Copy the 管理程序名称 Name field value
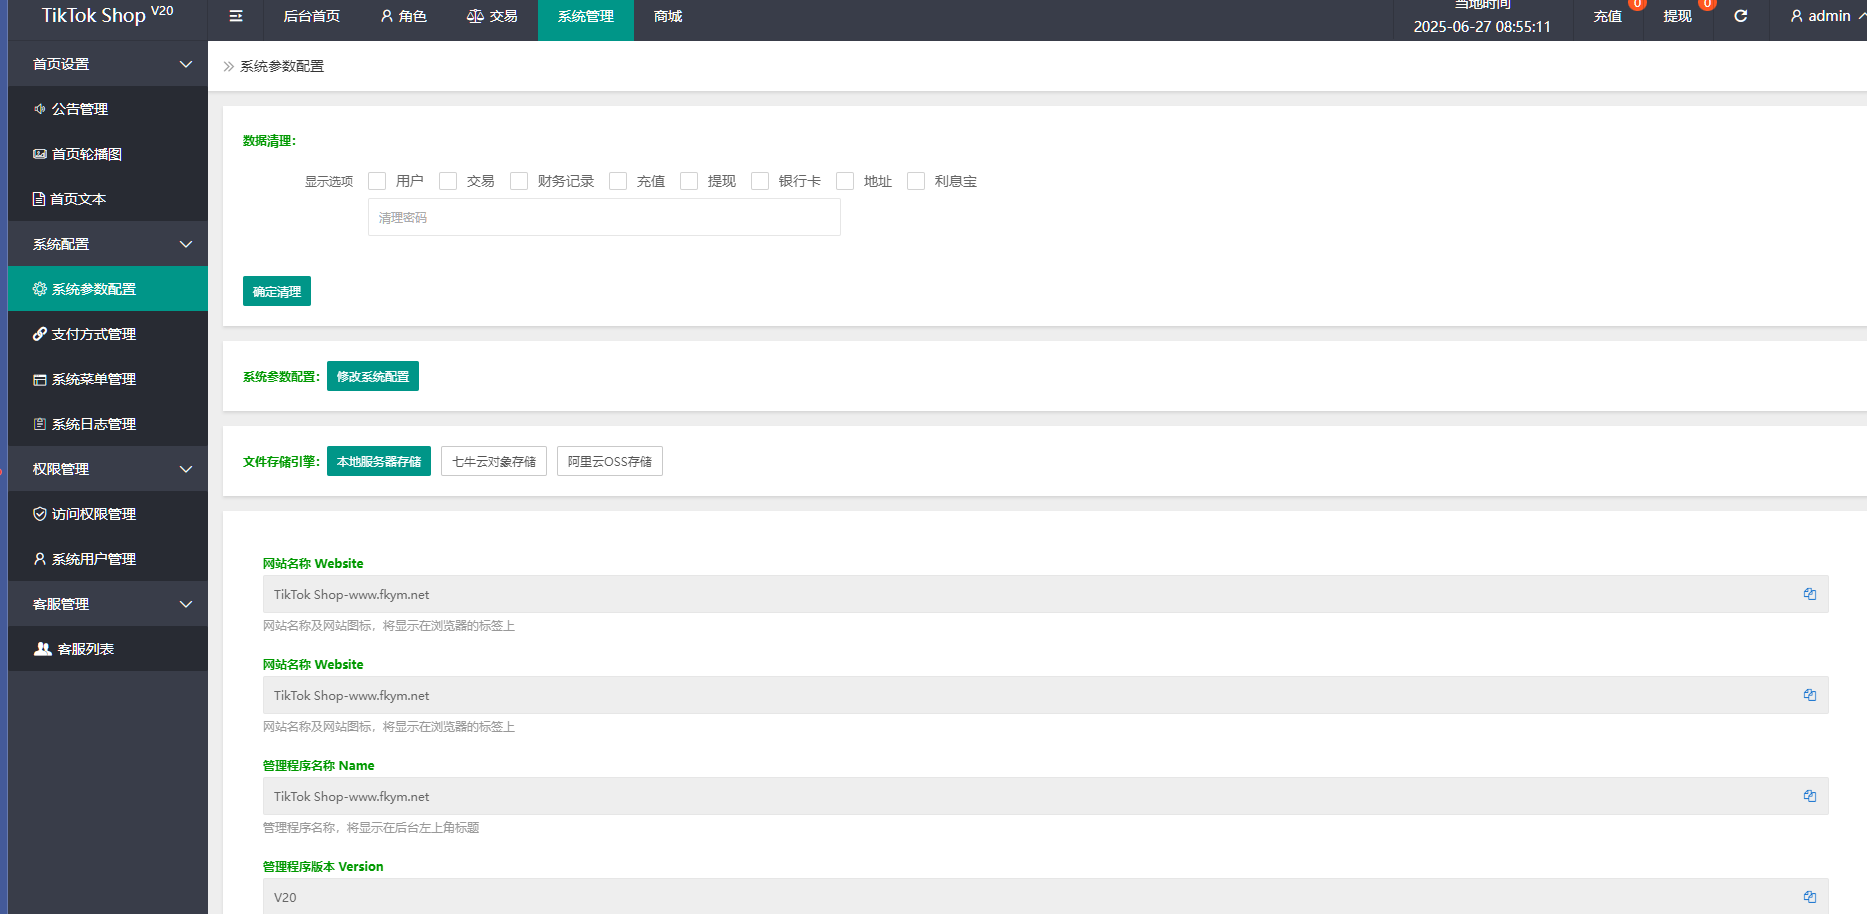This screenshot has height=914, width=1867. [1809, 796]
